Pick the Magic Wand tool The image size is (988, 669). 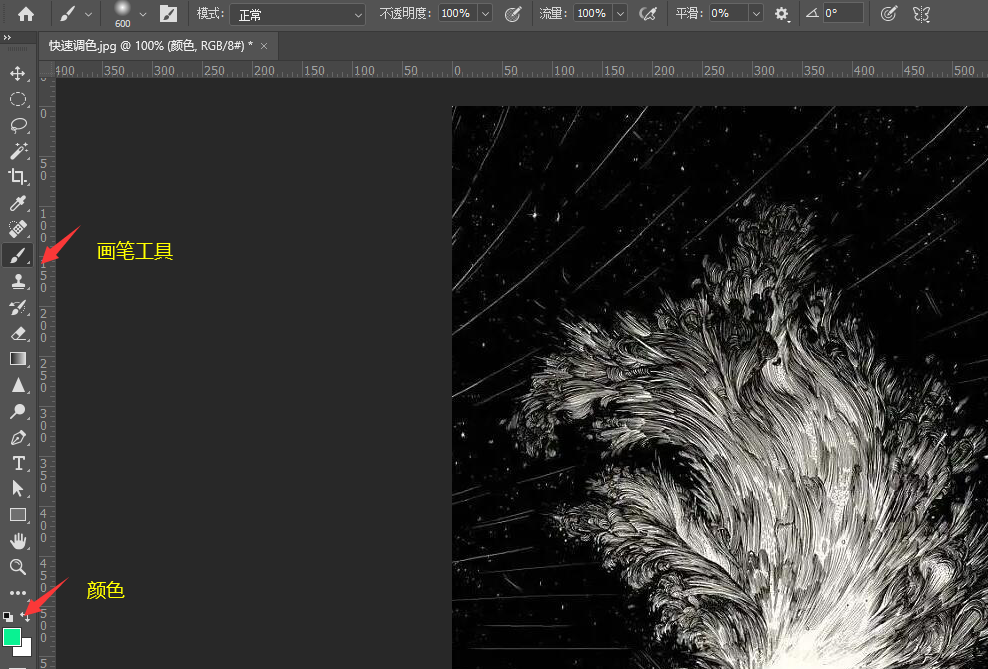[x=18, y=151]
